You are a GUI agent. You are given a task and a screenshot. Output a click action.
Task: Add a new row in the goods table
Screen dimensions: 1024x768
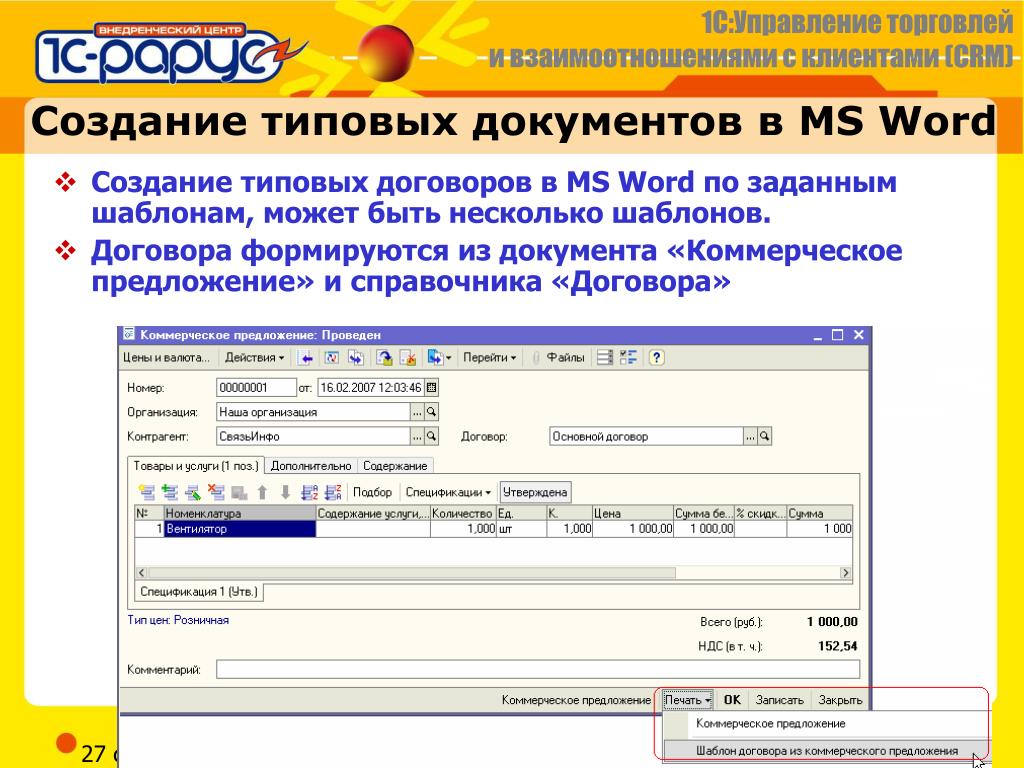pyautogui.click(x=147, y=492)
